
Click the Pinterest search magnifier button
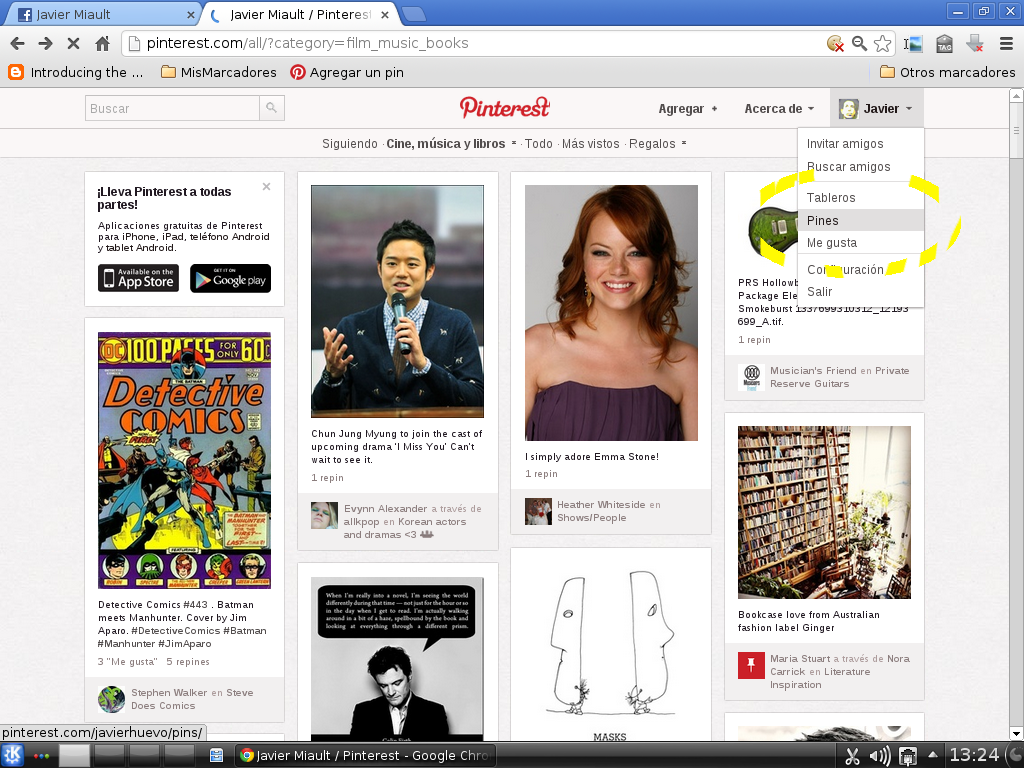click(272, 108)
